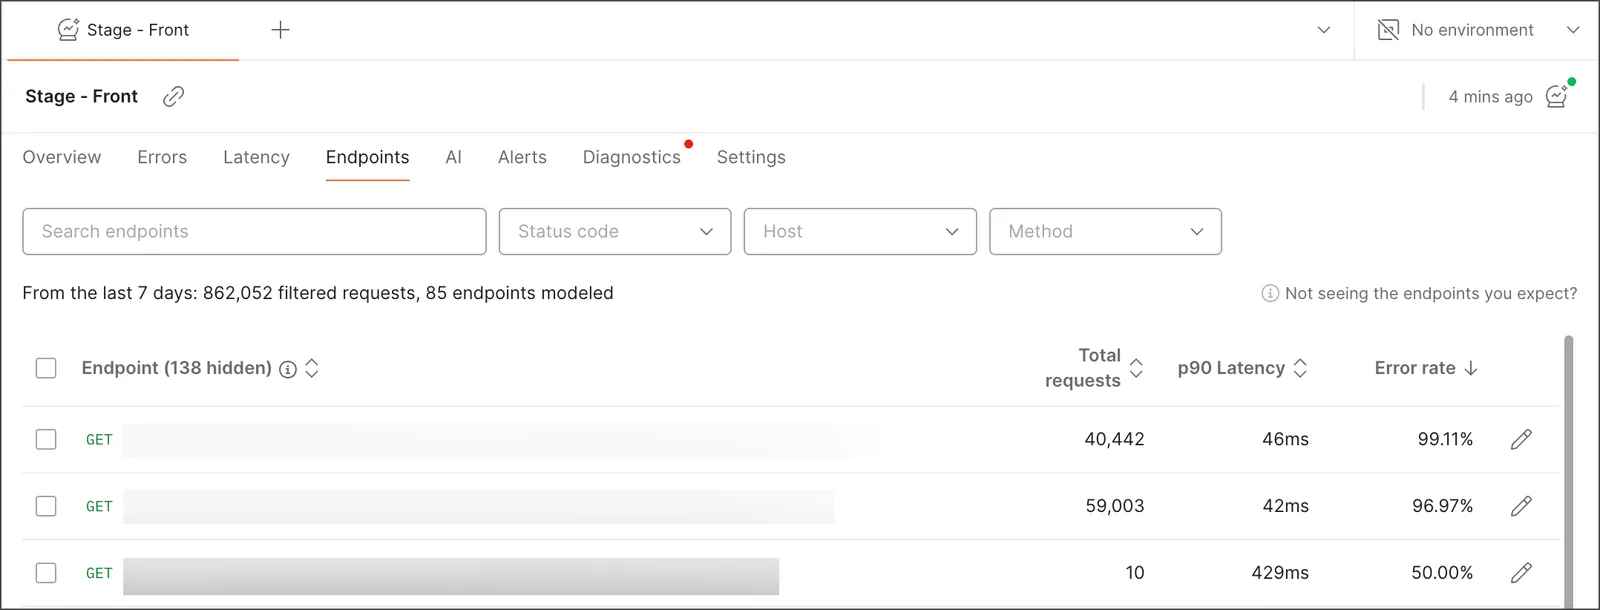Check the endpoint row with 40,442 requests
This screenshot has width=1600, height=610.
(x=46, y=439)
